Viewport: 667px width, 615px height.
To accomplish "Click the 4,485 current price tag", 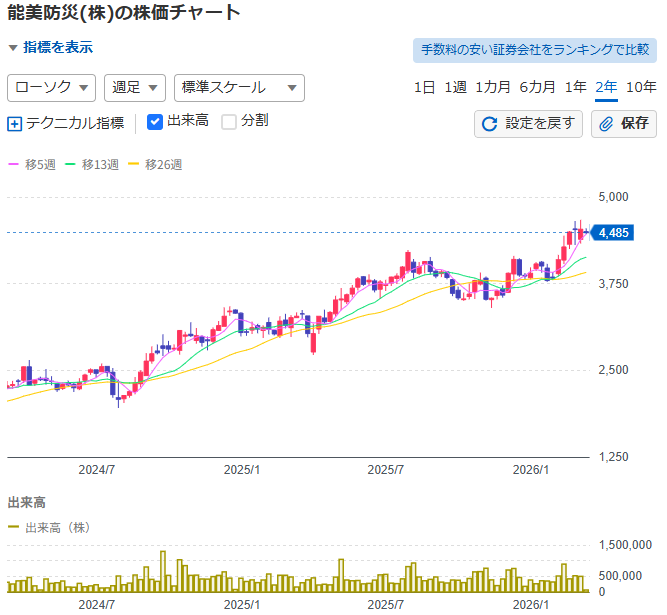I will tap(611, 233).
